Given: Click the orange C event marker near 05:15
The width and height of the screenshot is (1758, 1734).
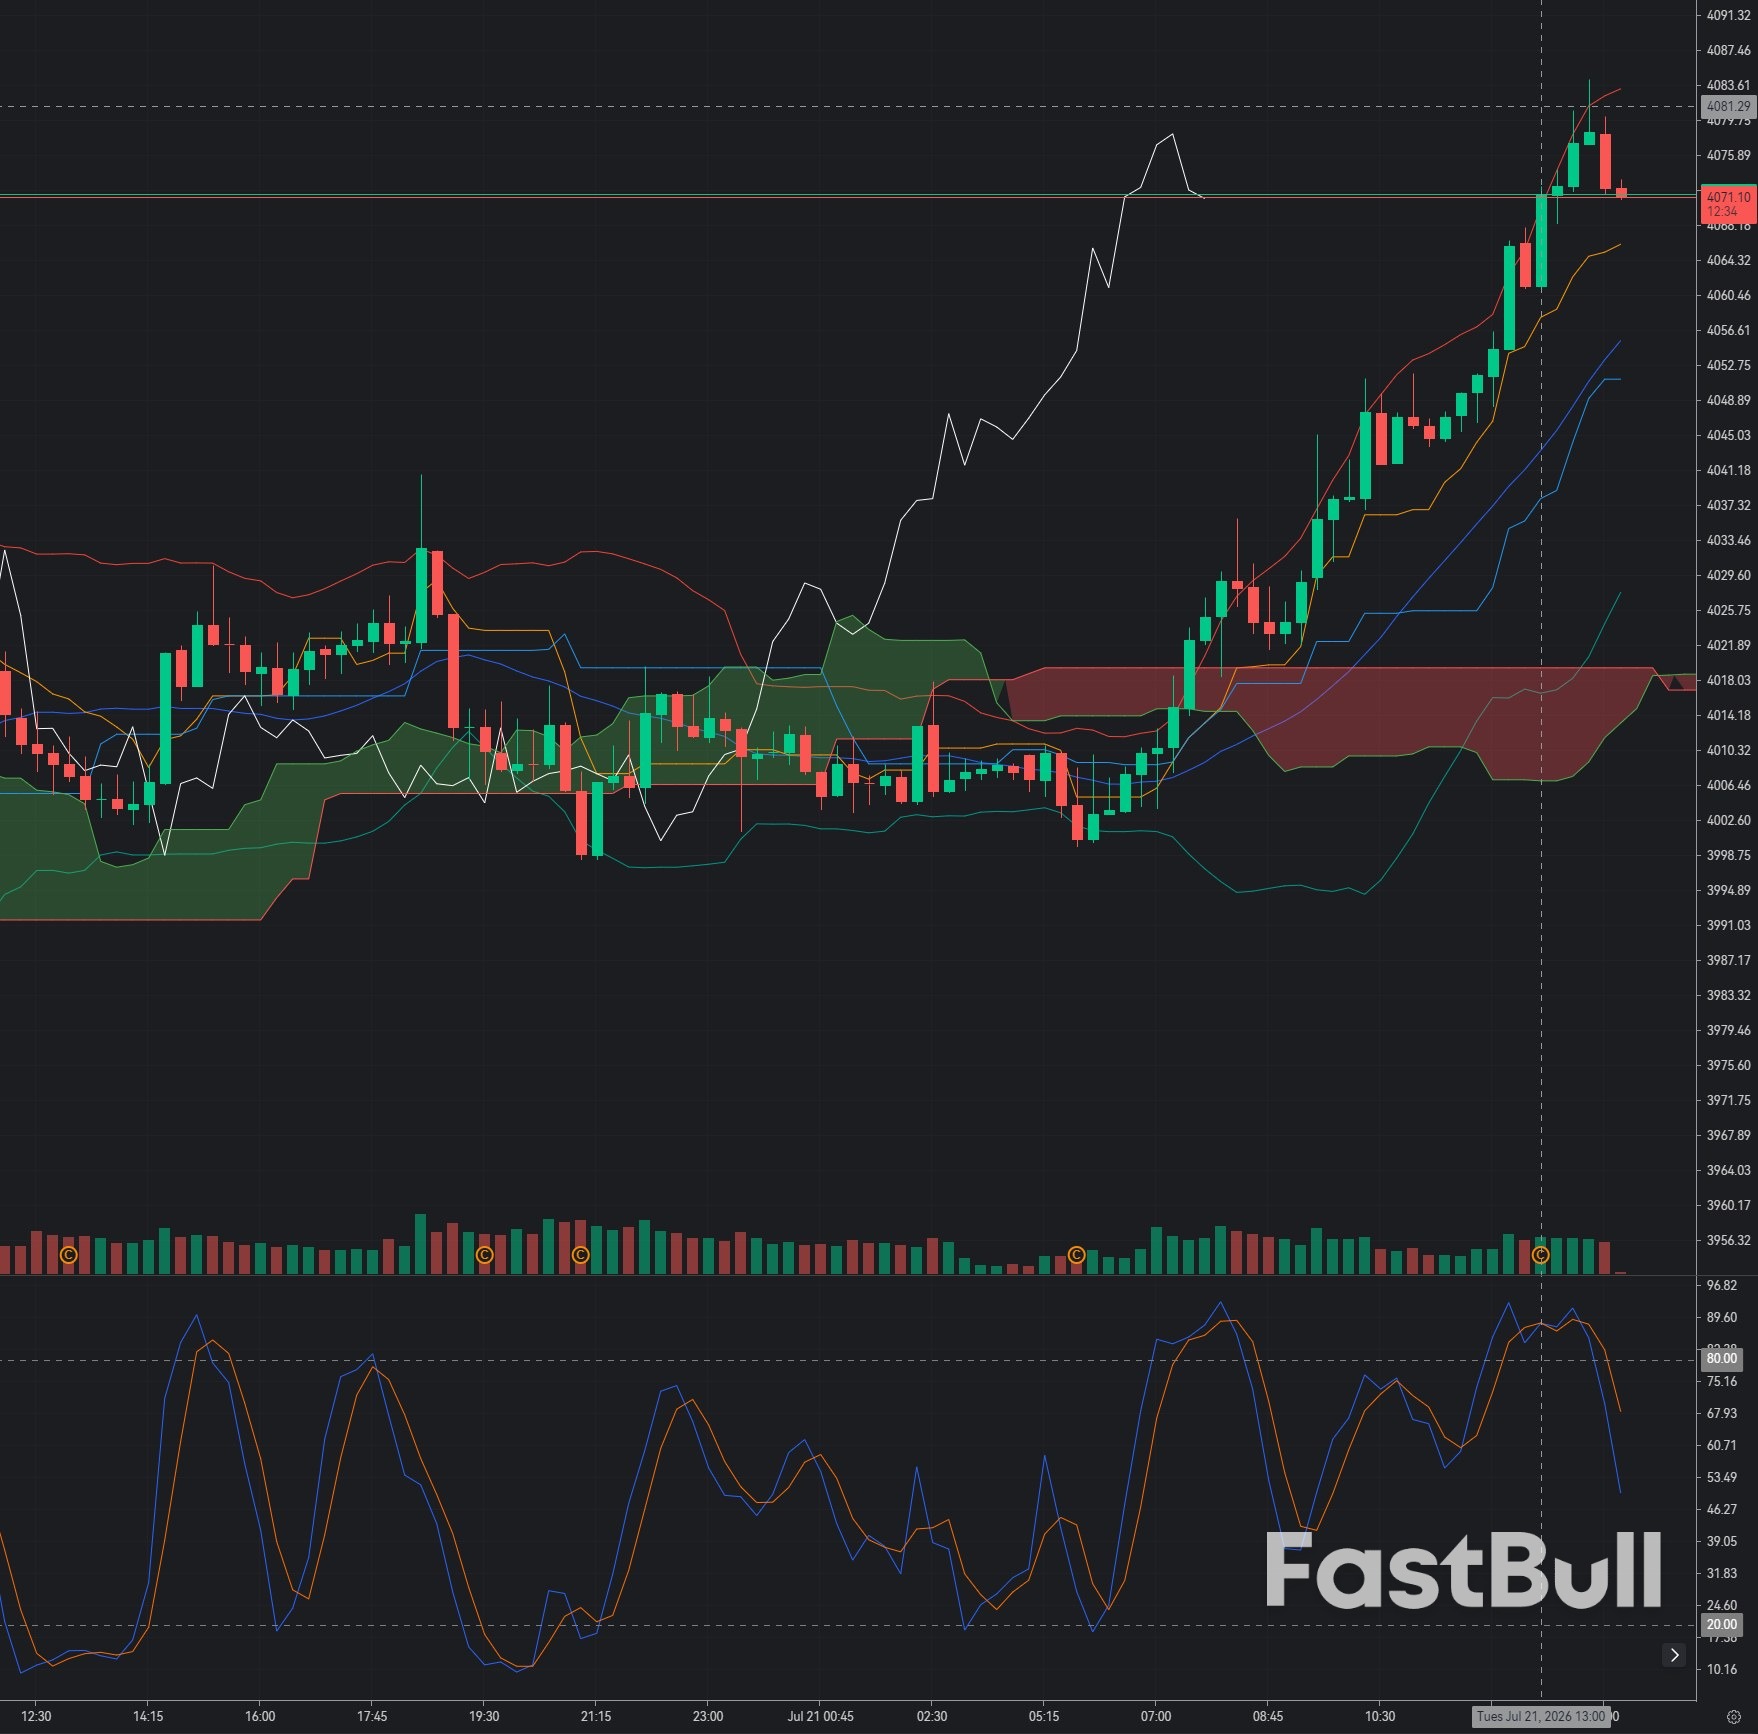Looking at the screenshot, I should click(1076, 1255).
